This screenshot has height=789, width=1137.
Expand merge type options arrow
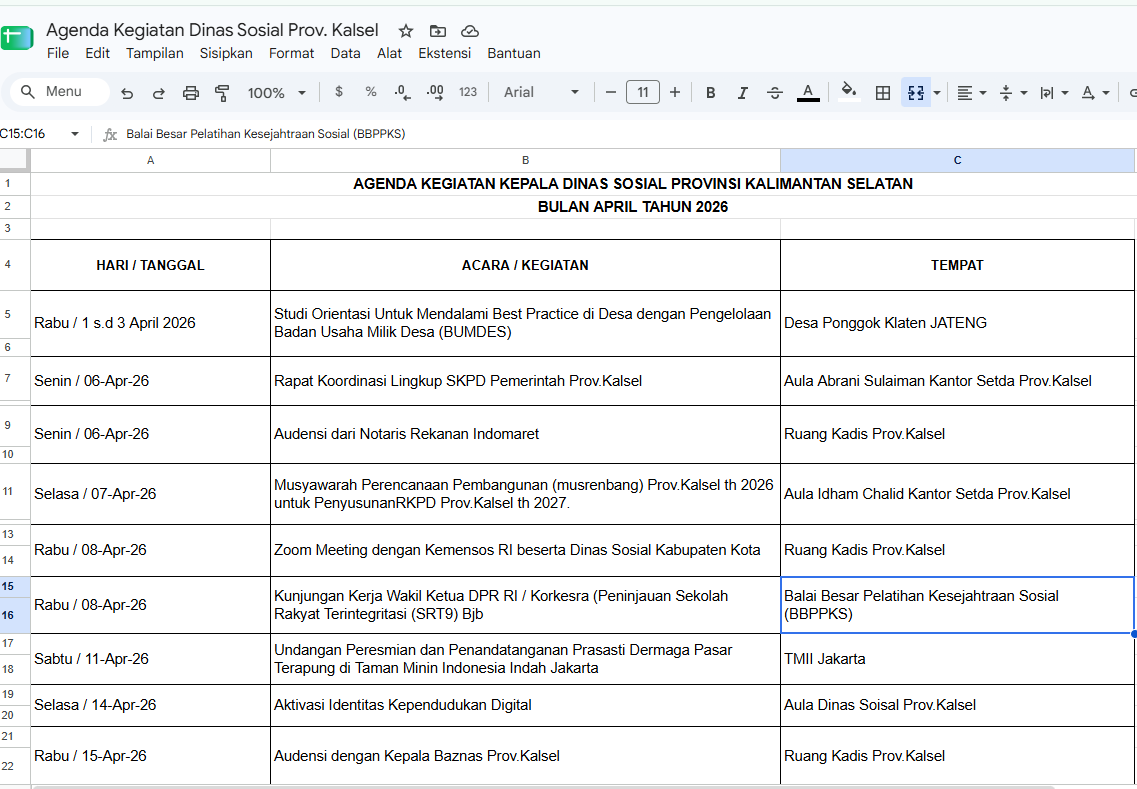click(937, 93)
